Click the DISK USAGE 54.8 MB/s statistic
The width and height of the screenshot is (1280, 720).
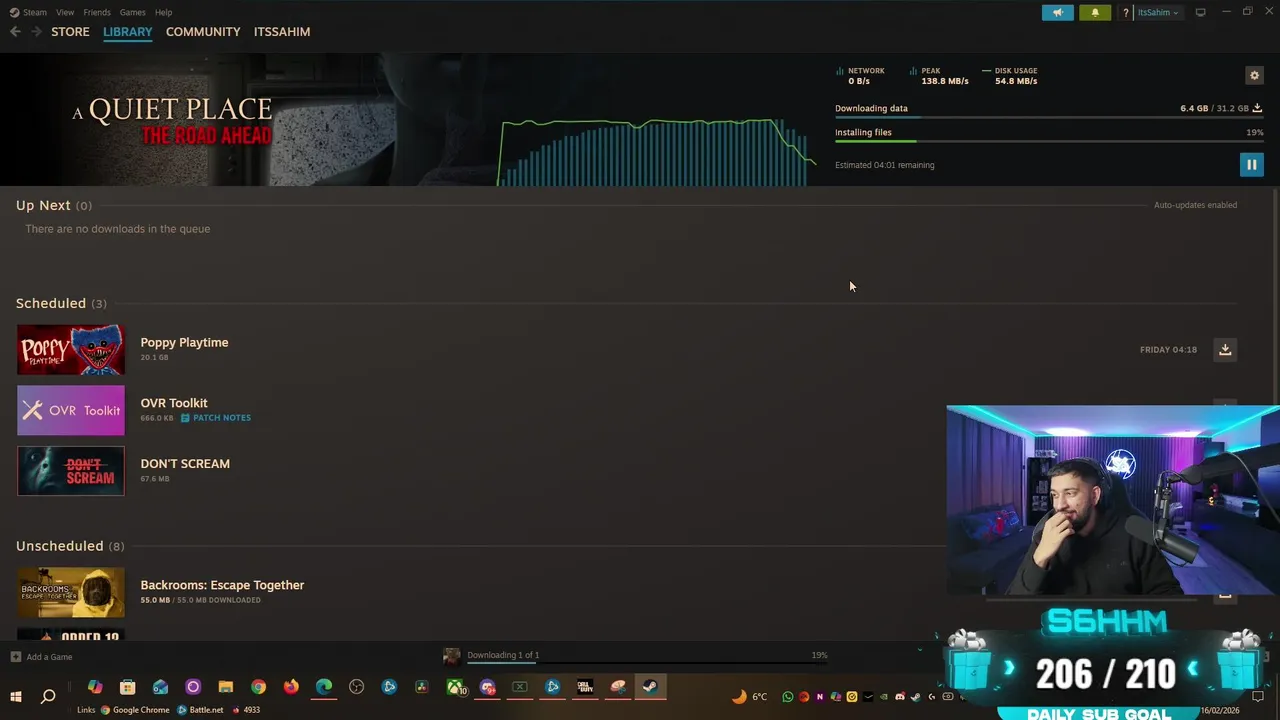click(x=1010, y=76)
